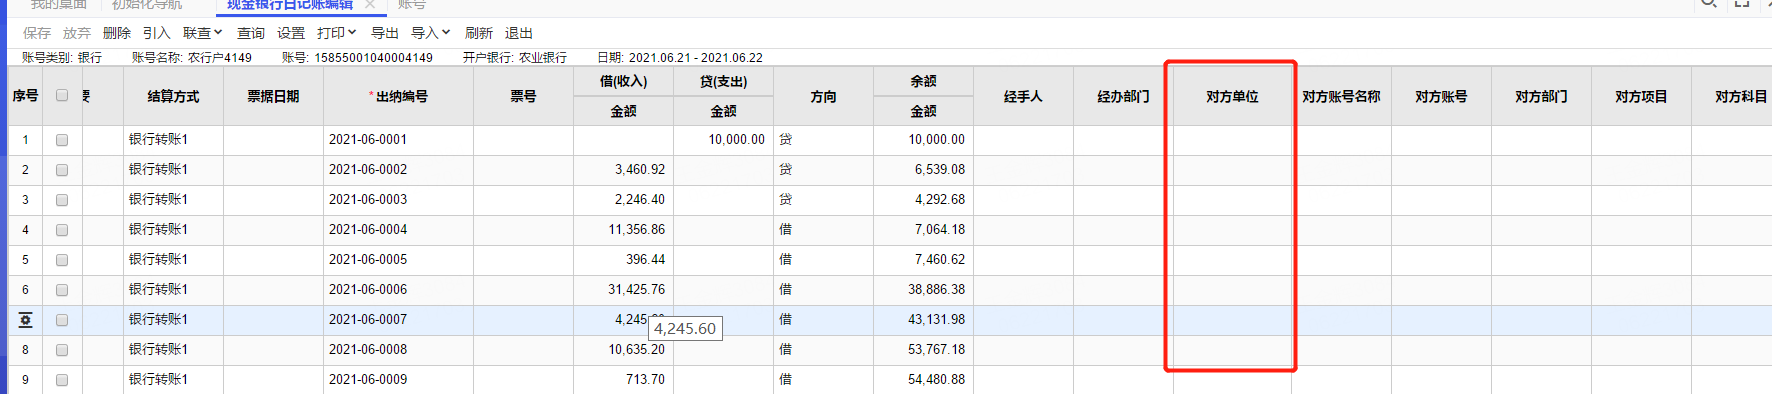Click the row 7 insert-row icon
1772x394 pixels.
coord(25,320)
